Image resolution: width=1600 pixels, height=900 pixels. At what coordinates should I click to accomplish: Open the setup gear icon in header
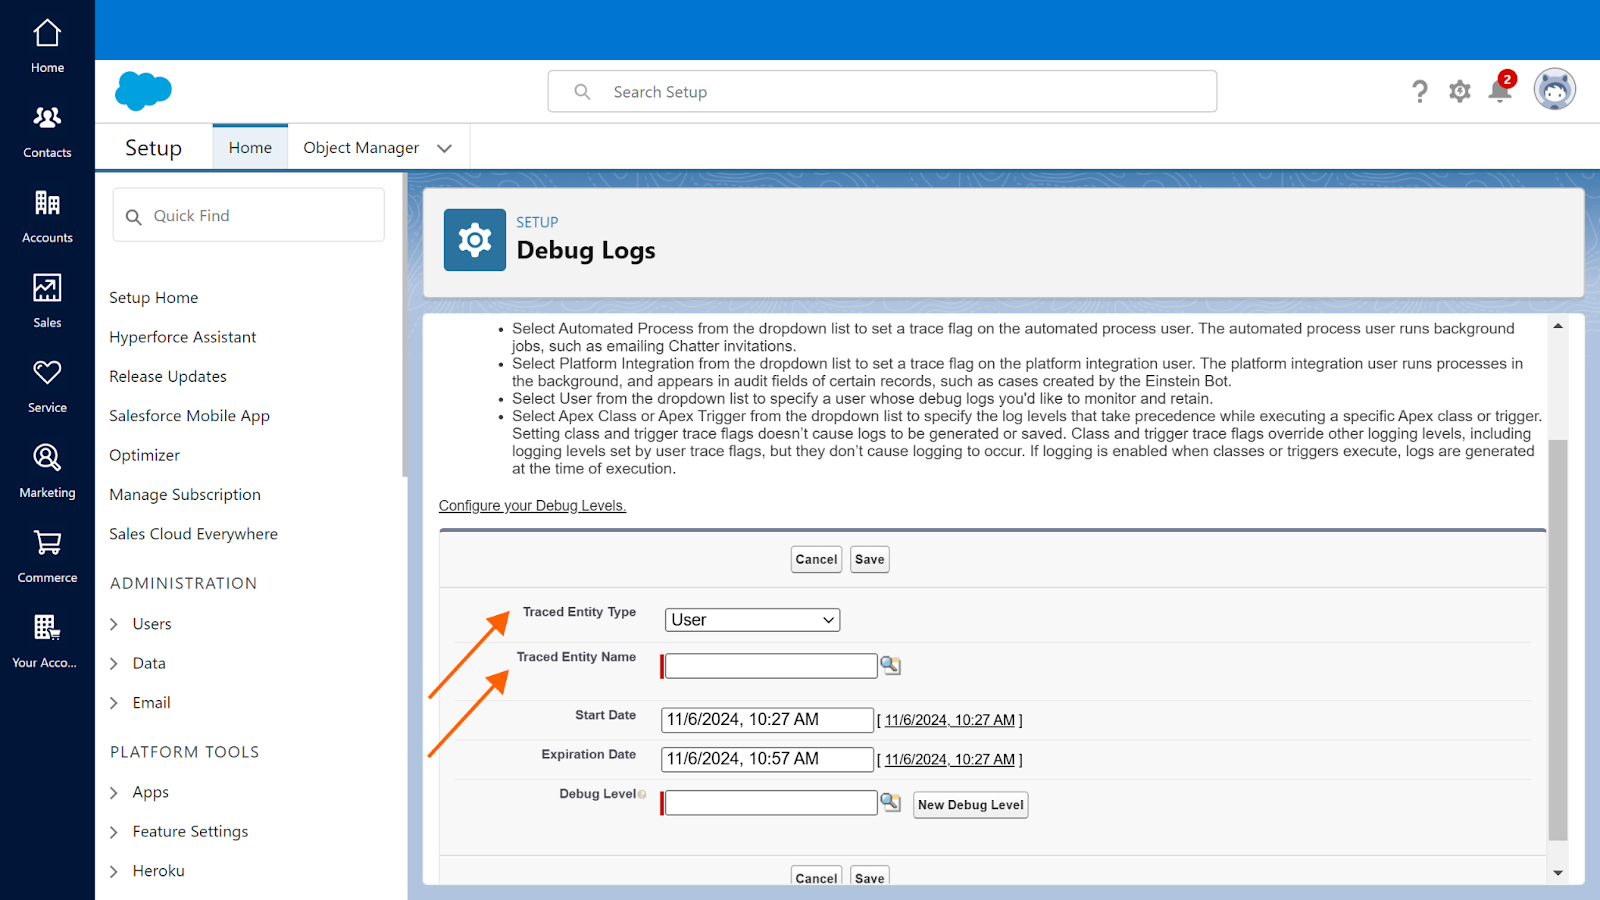pos(1460,92)
